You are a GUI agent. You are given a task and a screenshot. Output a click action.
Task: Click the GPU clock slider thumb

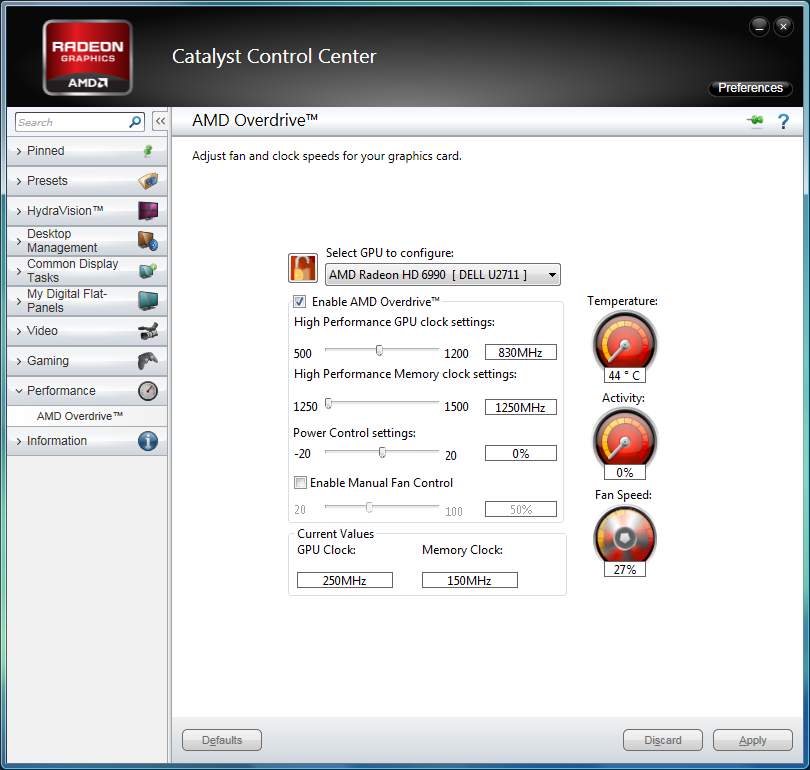click(379, 351)
